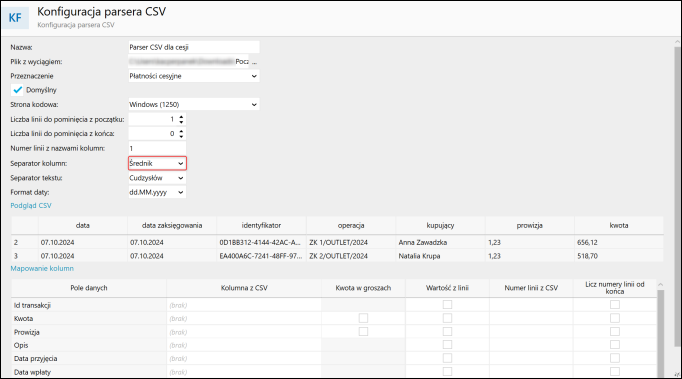The height and width of the screenshot is (379, 682).
Task: Tick Licz numery linii od końca for Prowizja
Action: point(615,332)
